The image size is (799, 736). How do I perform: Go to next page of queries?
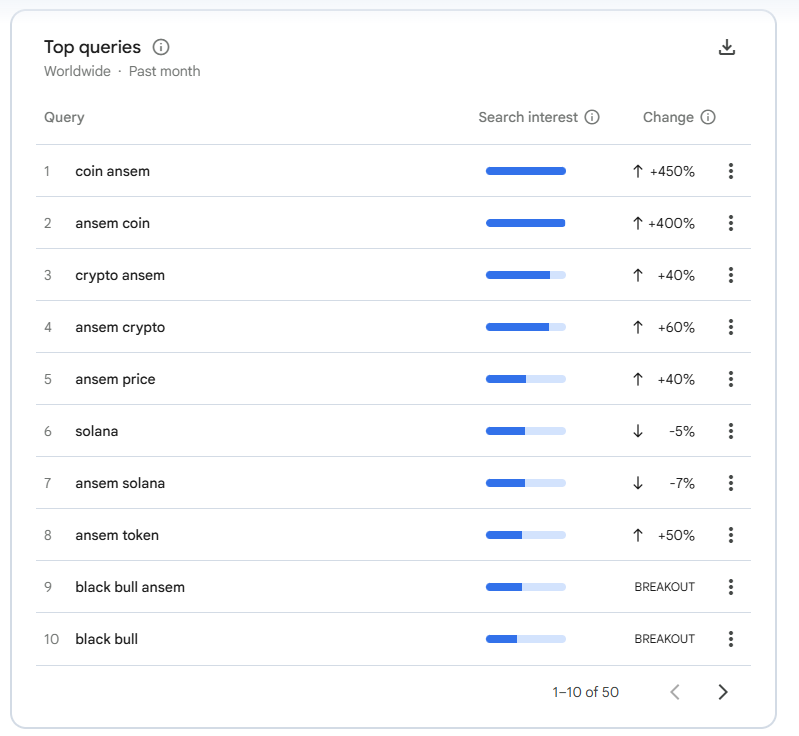(723, 692)
